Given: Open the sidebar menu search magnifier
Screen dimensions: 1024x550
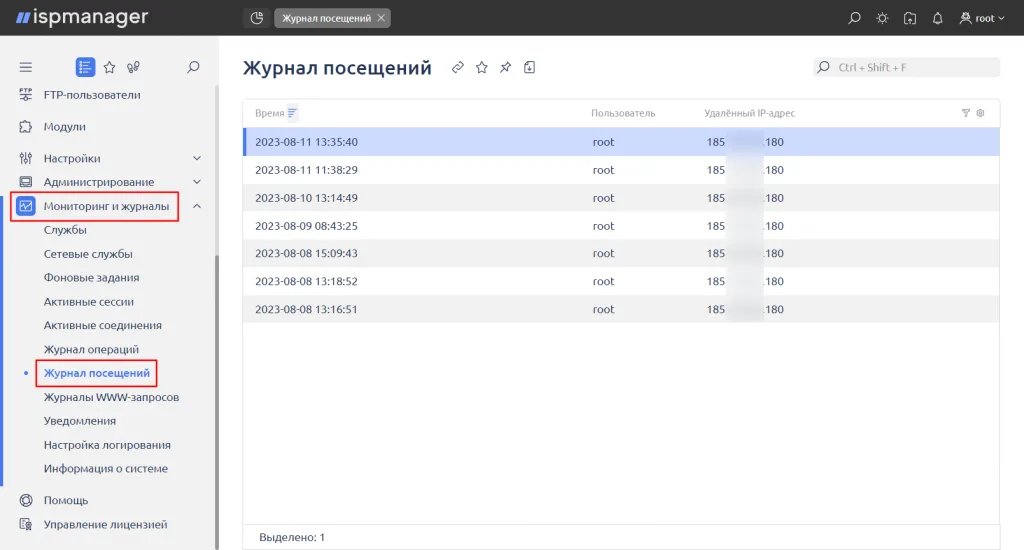Looking at the screenshot, I should (x=193, y=67).
